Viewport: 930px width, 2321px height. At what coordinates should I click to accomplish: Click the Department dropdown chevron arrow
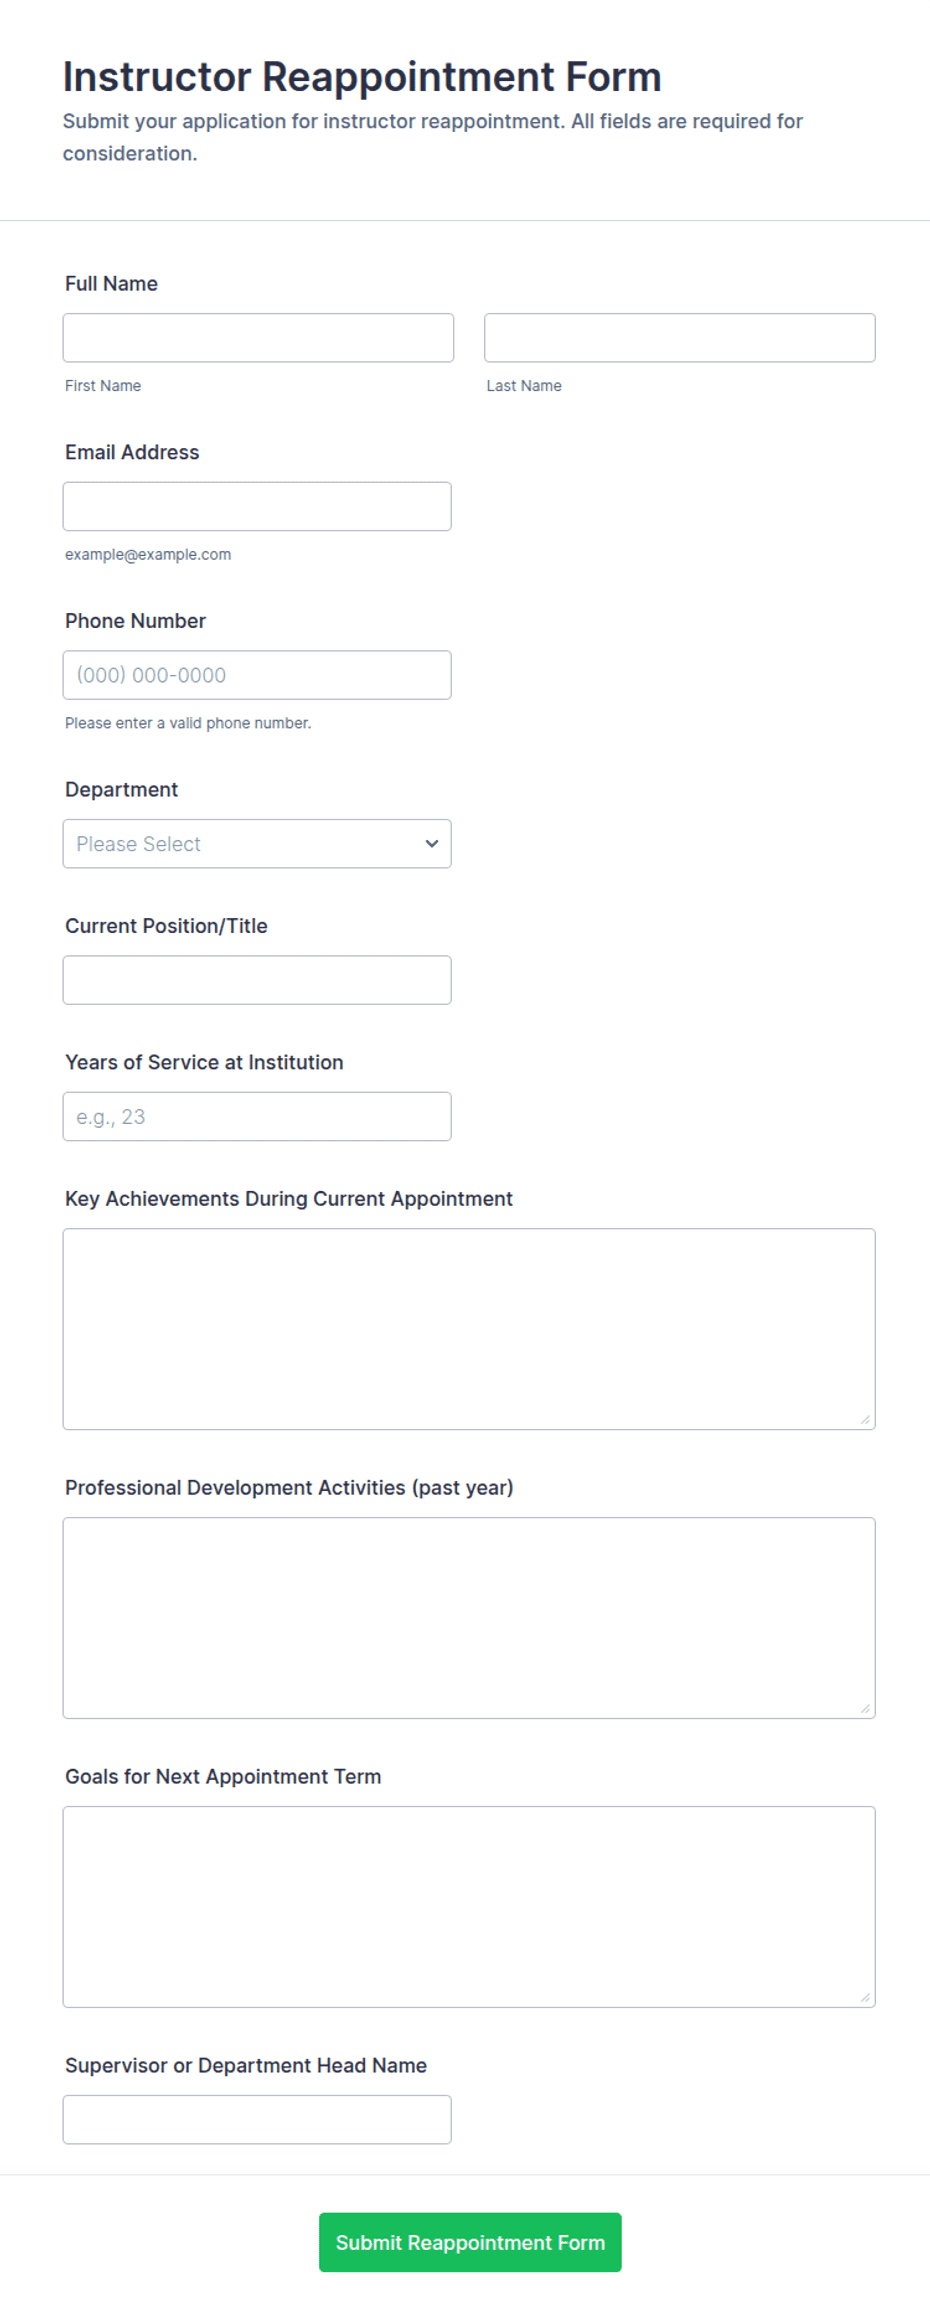(432, 844)
